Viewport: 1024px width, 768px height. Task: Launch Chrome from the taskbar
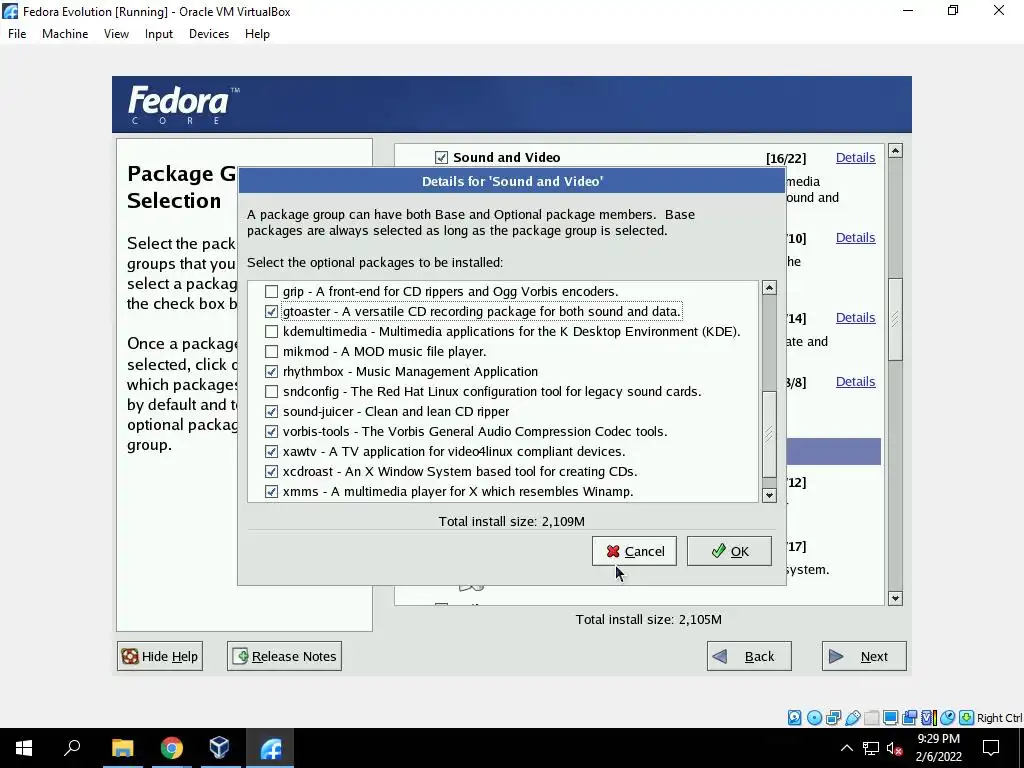[171, 748]
